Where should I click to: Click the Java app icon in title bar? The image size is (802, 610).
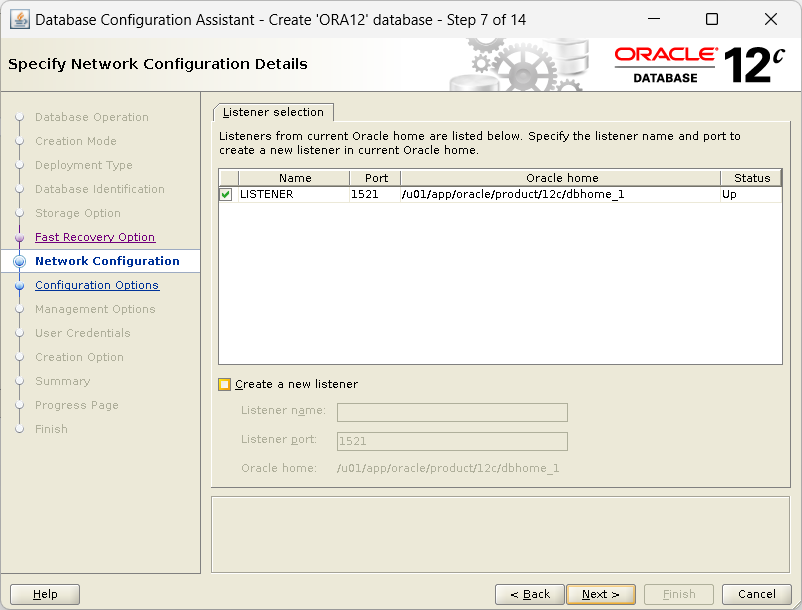click(20, 20)
